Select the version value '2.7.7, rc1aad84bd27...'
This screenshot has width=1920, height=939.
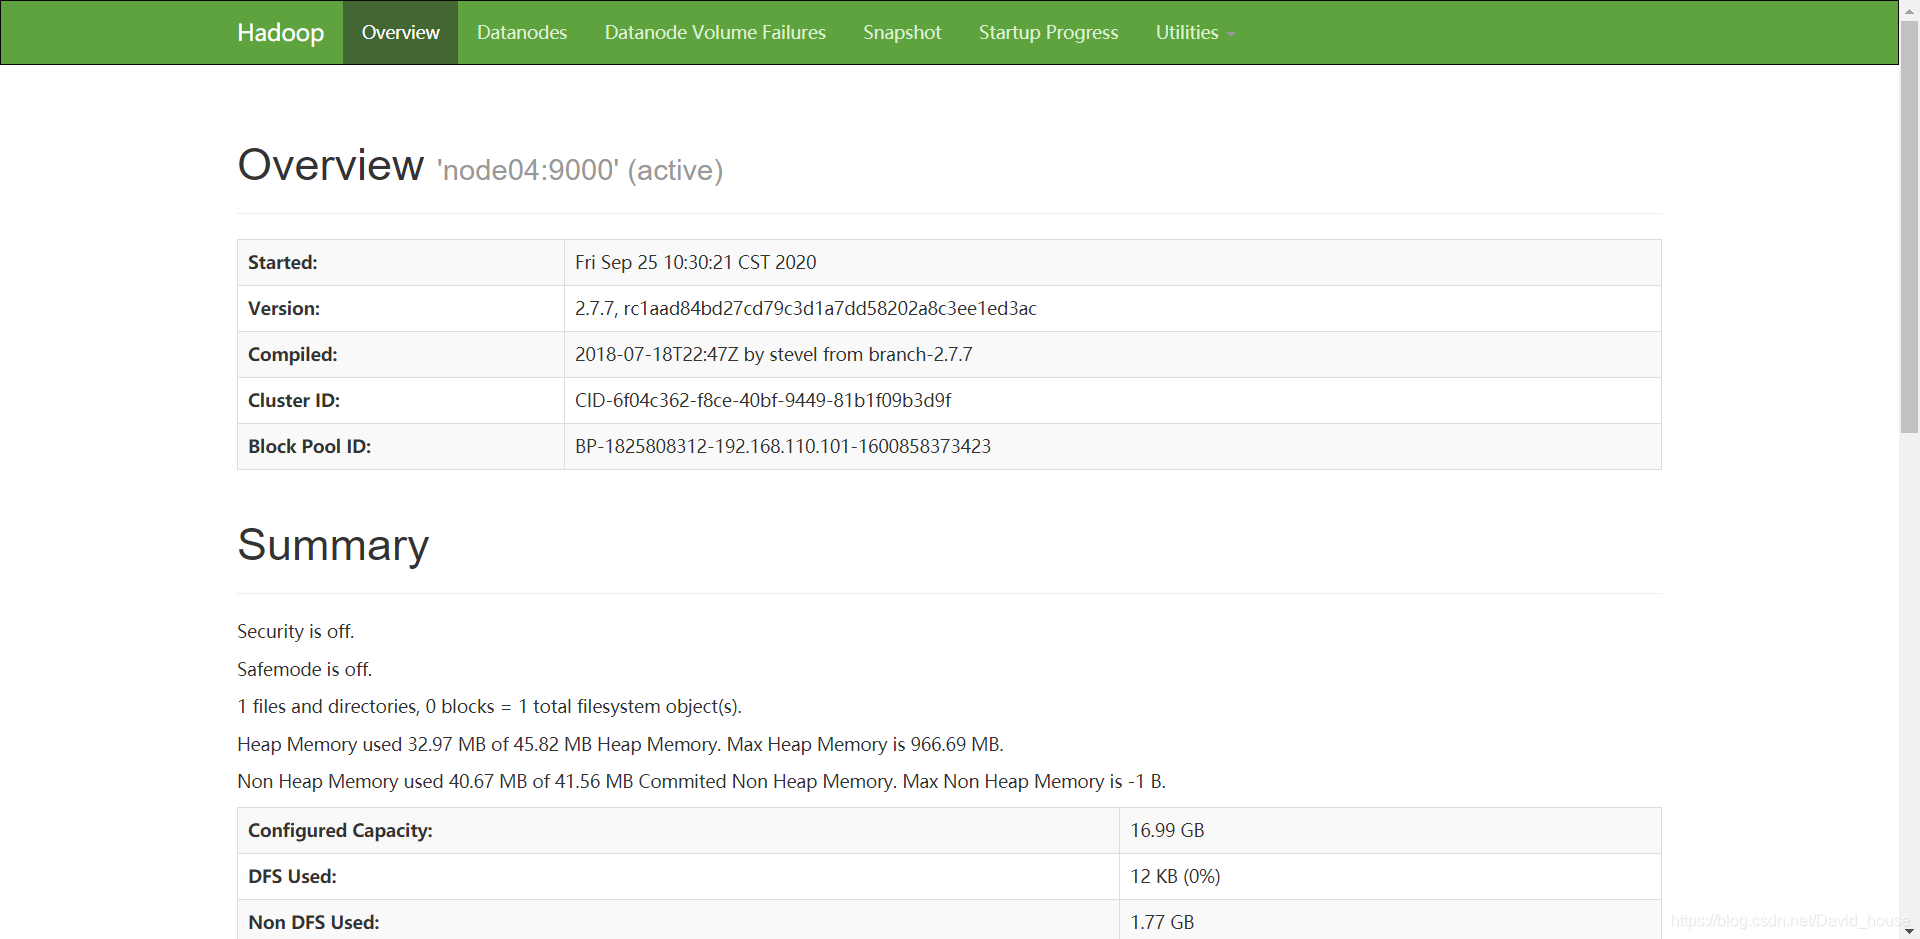pyautogui.click(x=805, y=308)
